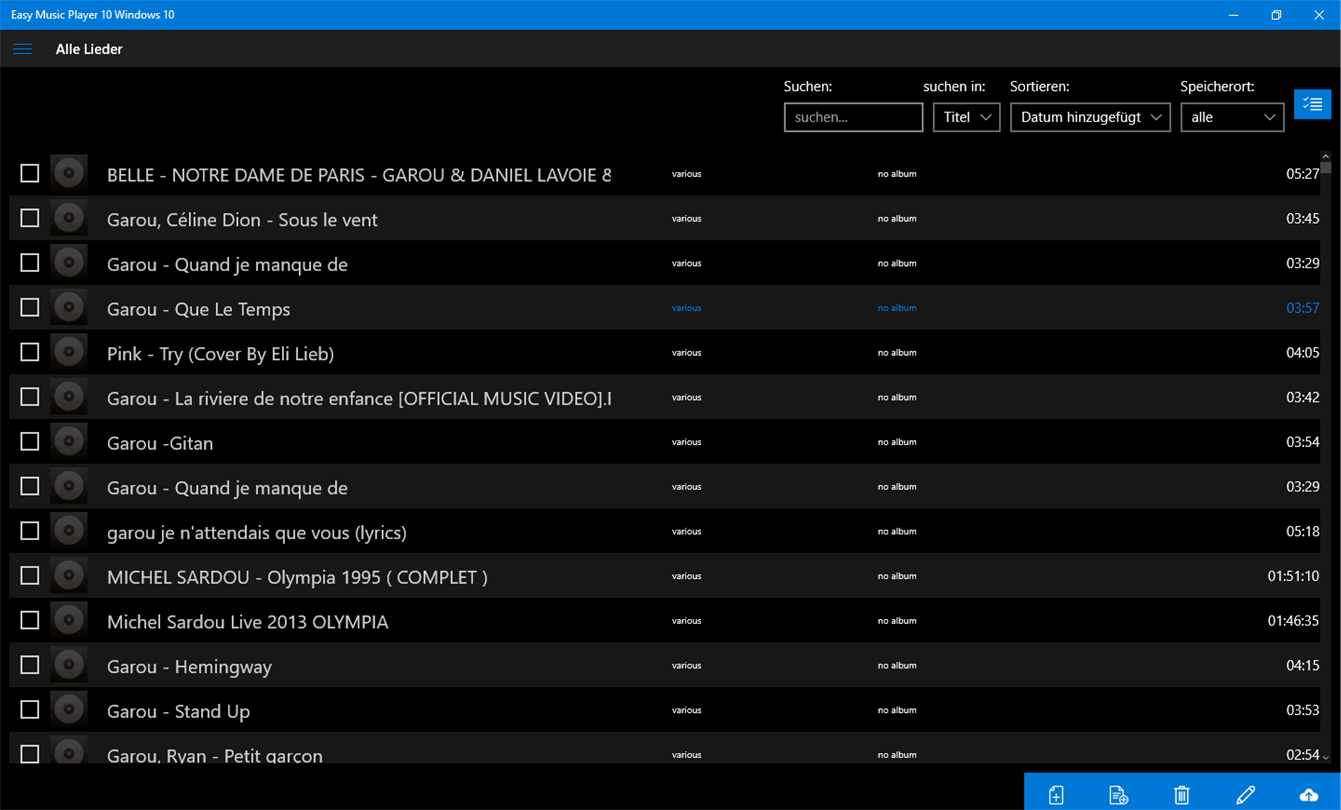Select checkbox for Garou - Que Le Temps

[30, 307]
